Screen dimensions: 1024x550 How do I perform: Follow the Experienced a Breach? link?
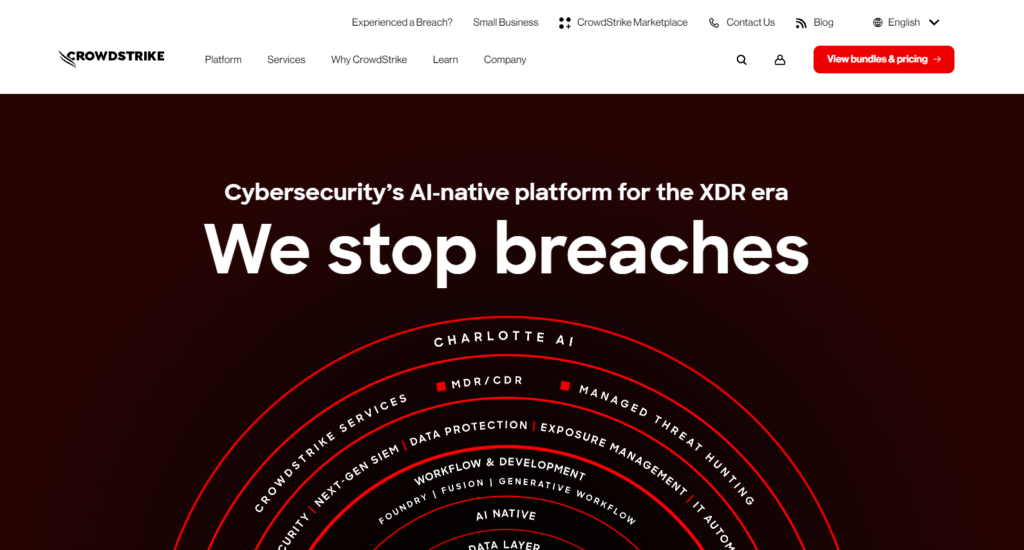pyautogui.click(x=402, y=22)
